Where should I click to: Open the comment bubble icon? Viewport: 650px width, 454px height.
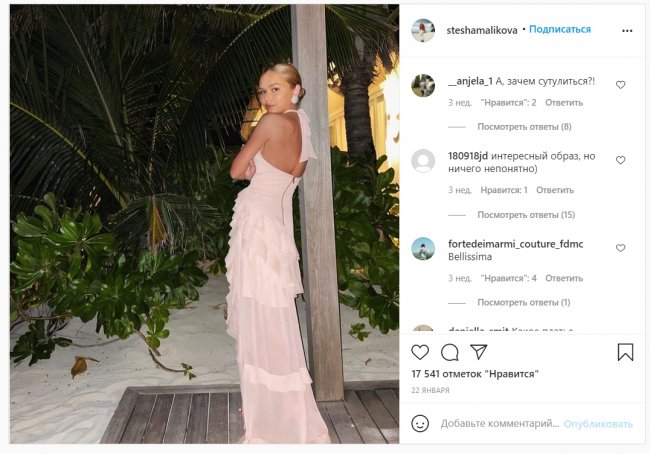[450, 352]
